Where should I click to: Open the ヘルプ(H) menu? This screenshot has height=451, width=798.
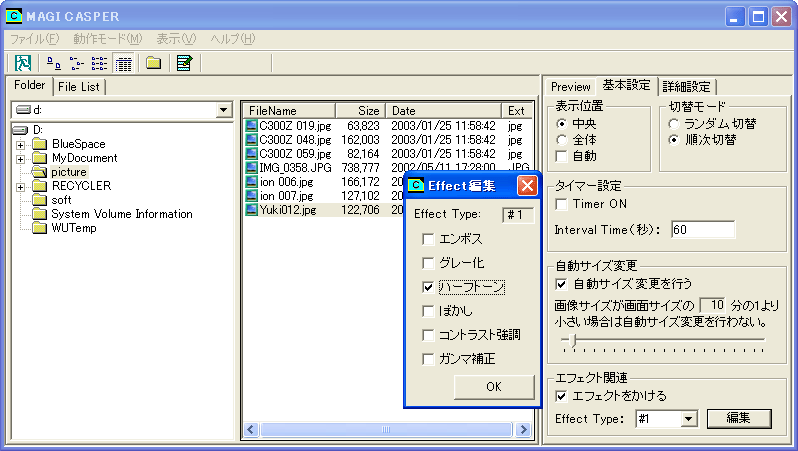point(233,39)
